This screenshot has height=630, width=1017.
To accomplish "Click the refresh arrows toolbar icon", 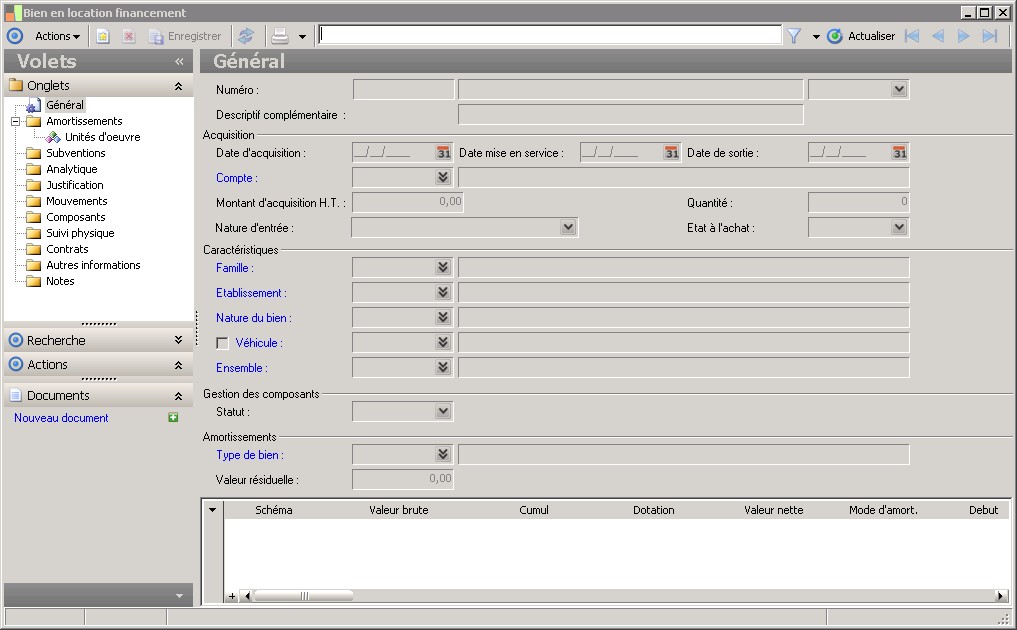I will coord(246,36).
